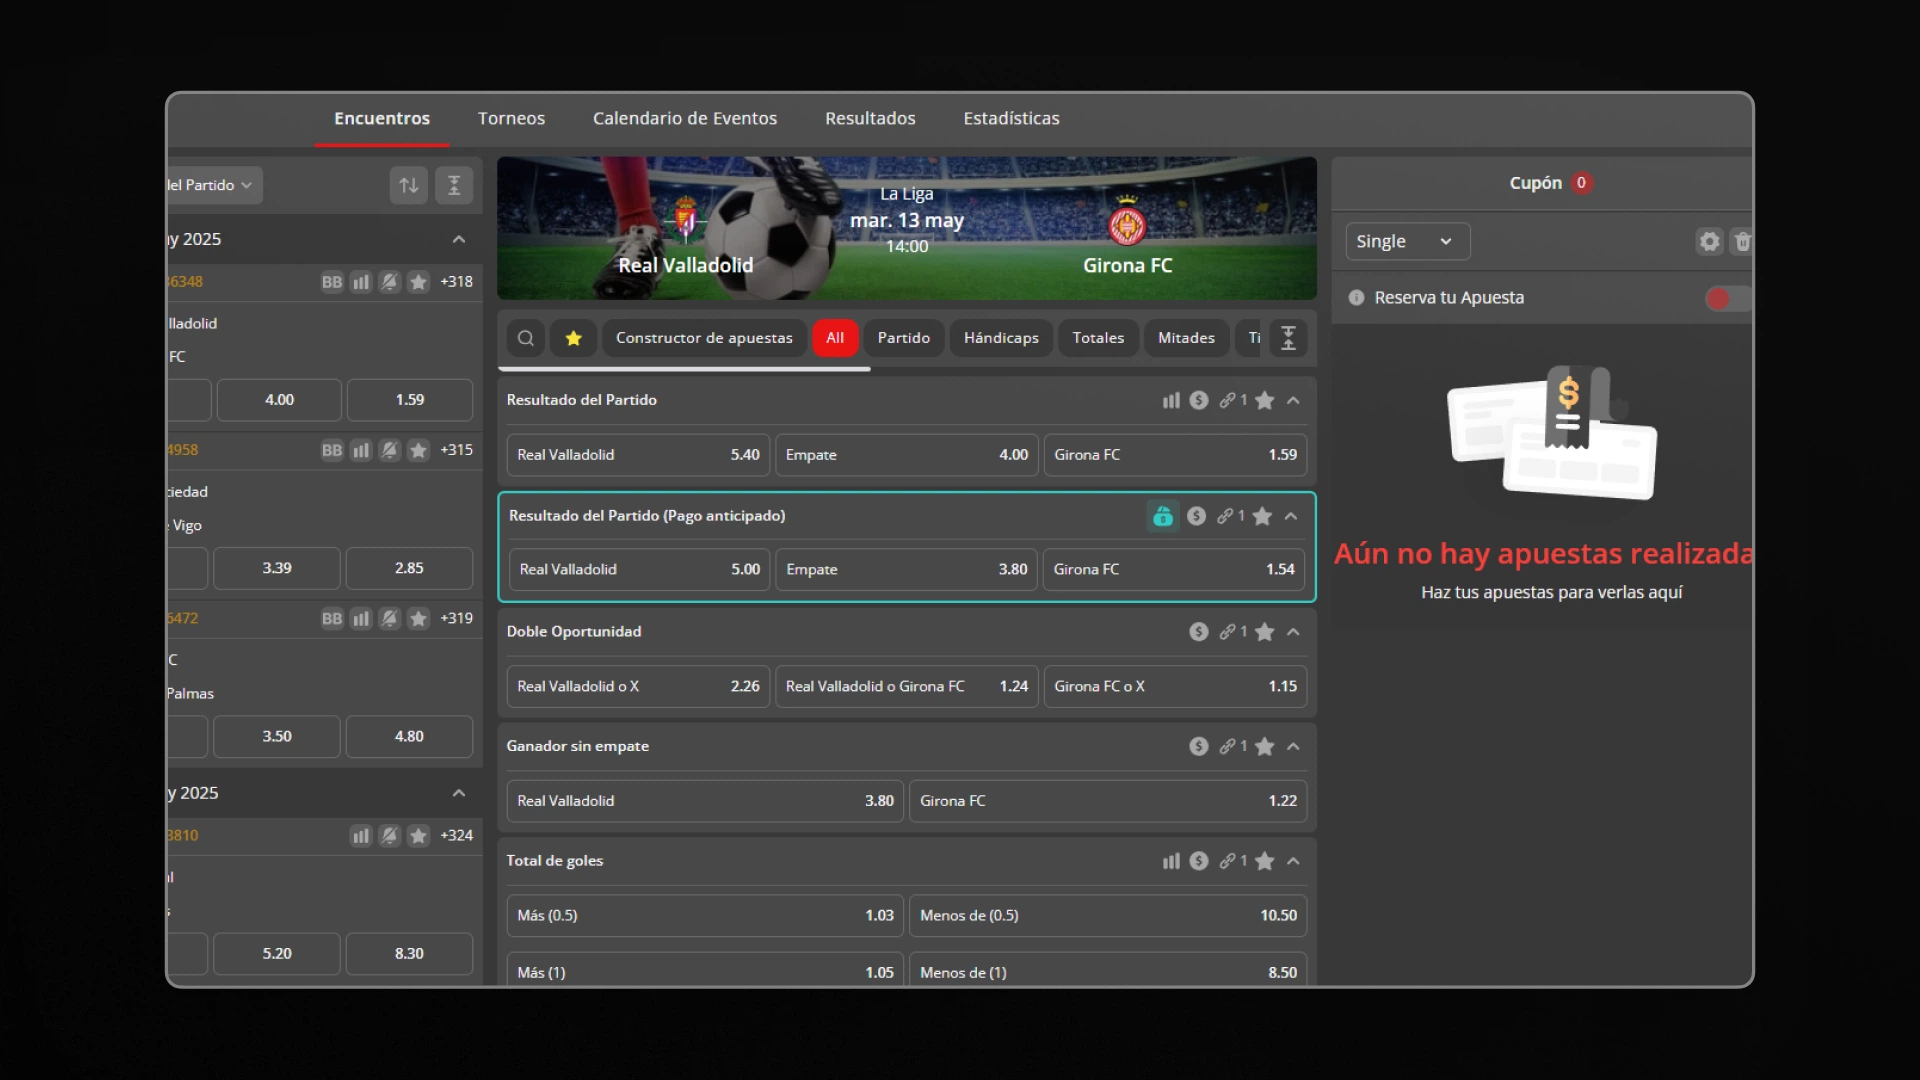Screen dimensions: 1920x1080
Task: Open statistics bars icon for +324 match
Action: tap(361, 836)
